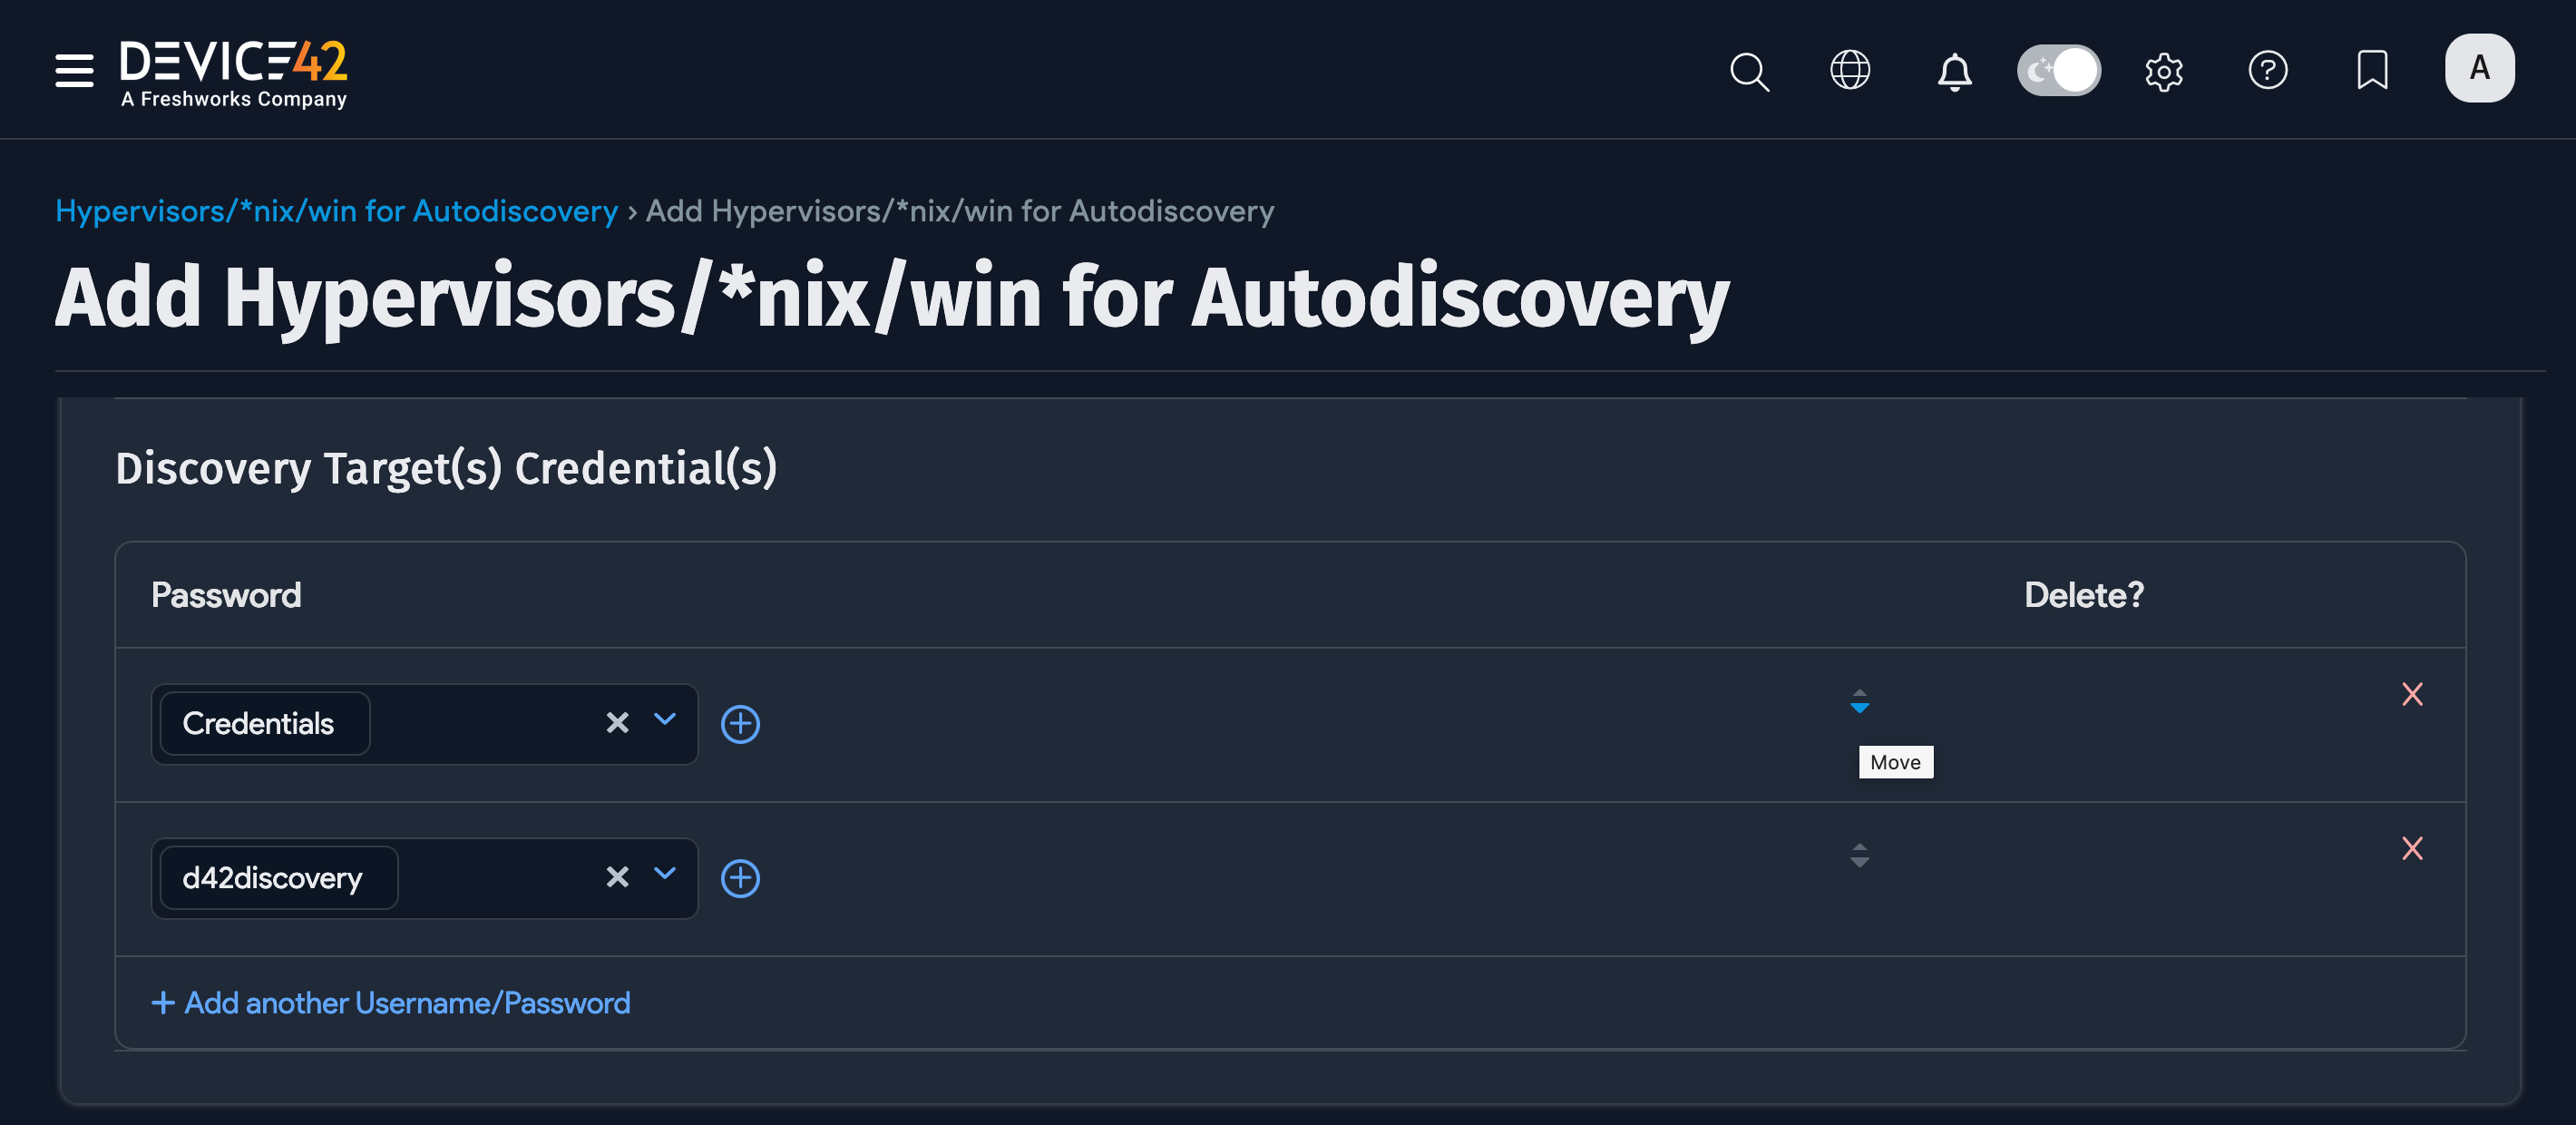This screenshot has height=1125, width=2576.
Task: Open the help question mark icon
Action: point(2267,70)
